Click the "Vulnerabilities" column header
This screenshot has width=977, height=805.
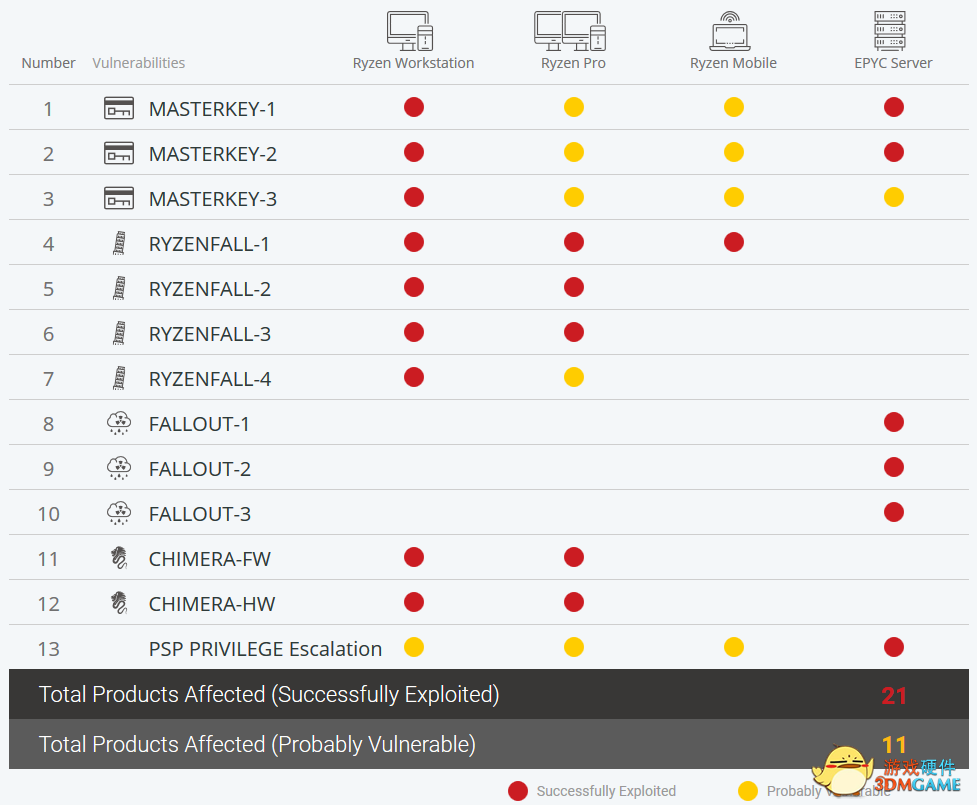point(139,63)
